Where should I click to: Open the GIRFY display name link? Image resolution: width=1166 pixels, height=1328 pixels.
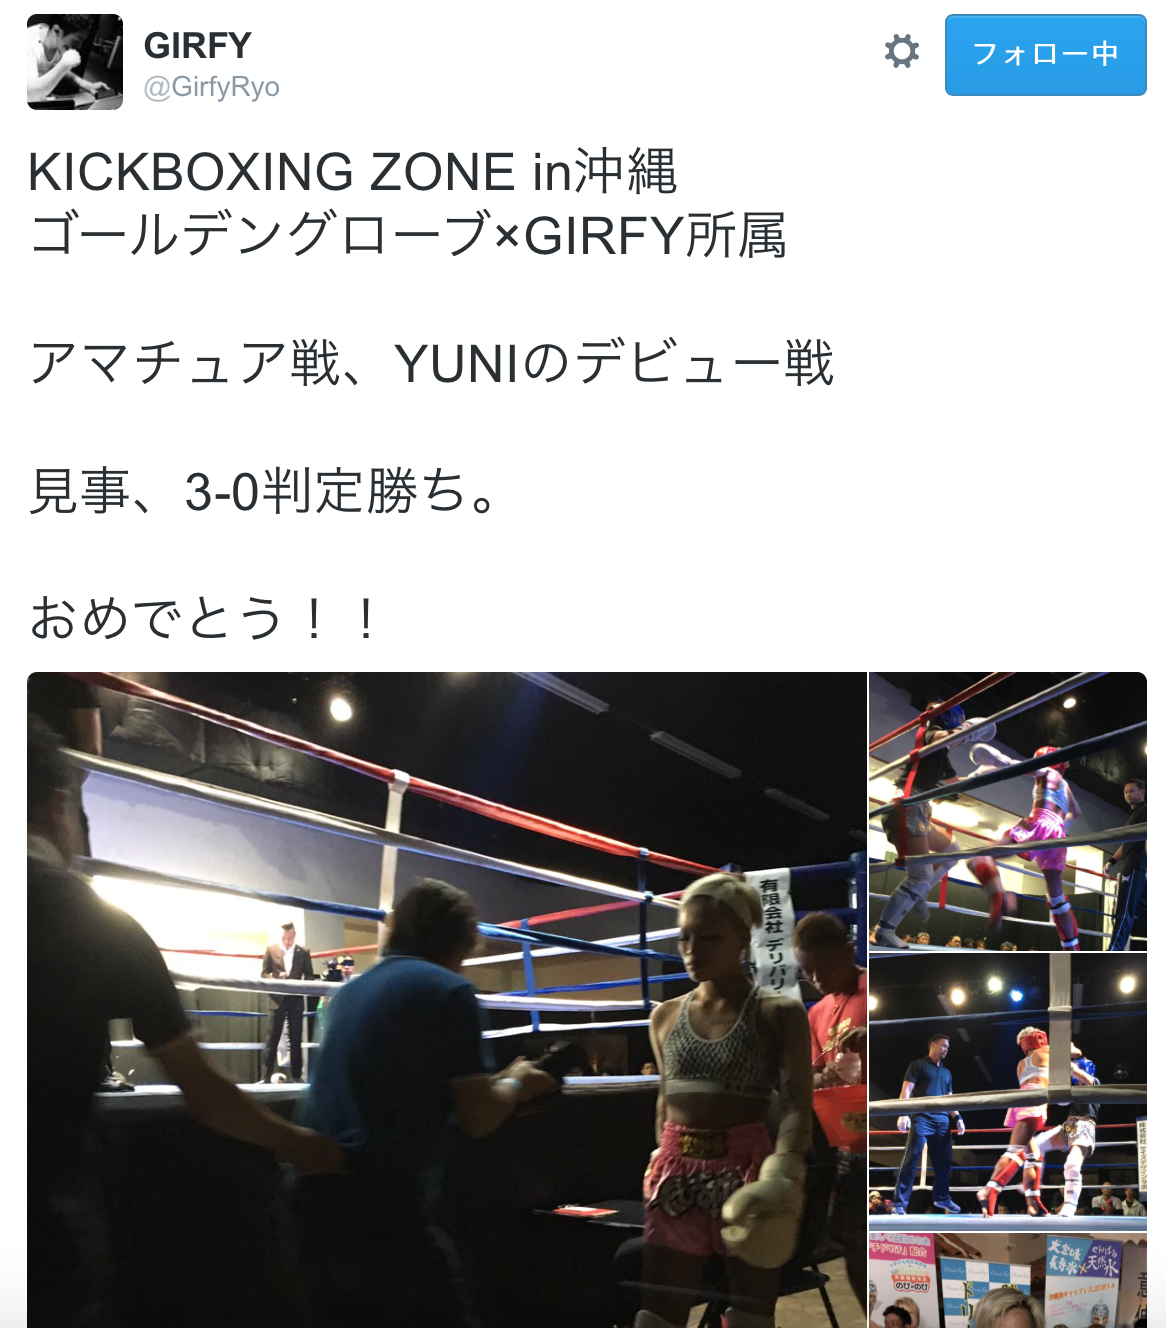pos(197,45)
